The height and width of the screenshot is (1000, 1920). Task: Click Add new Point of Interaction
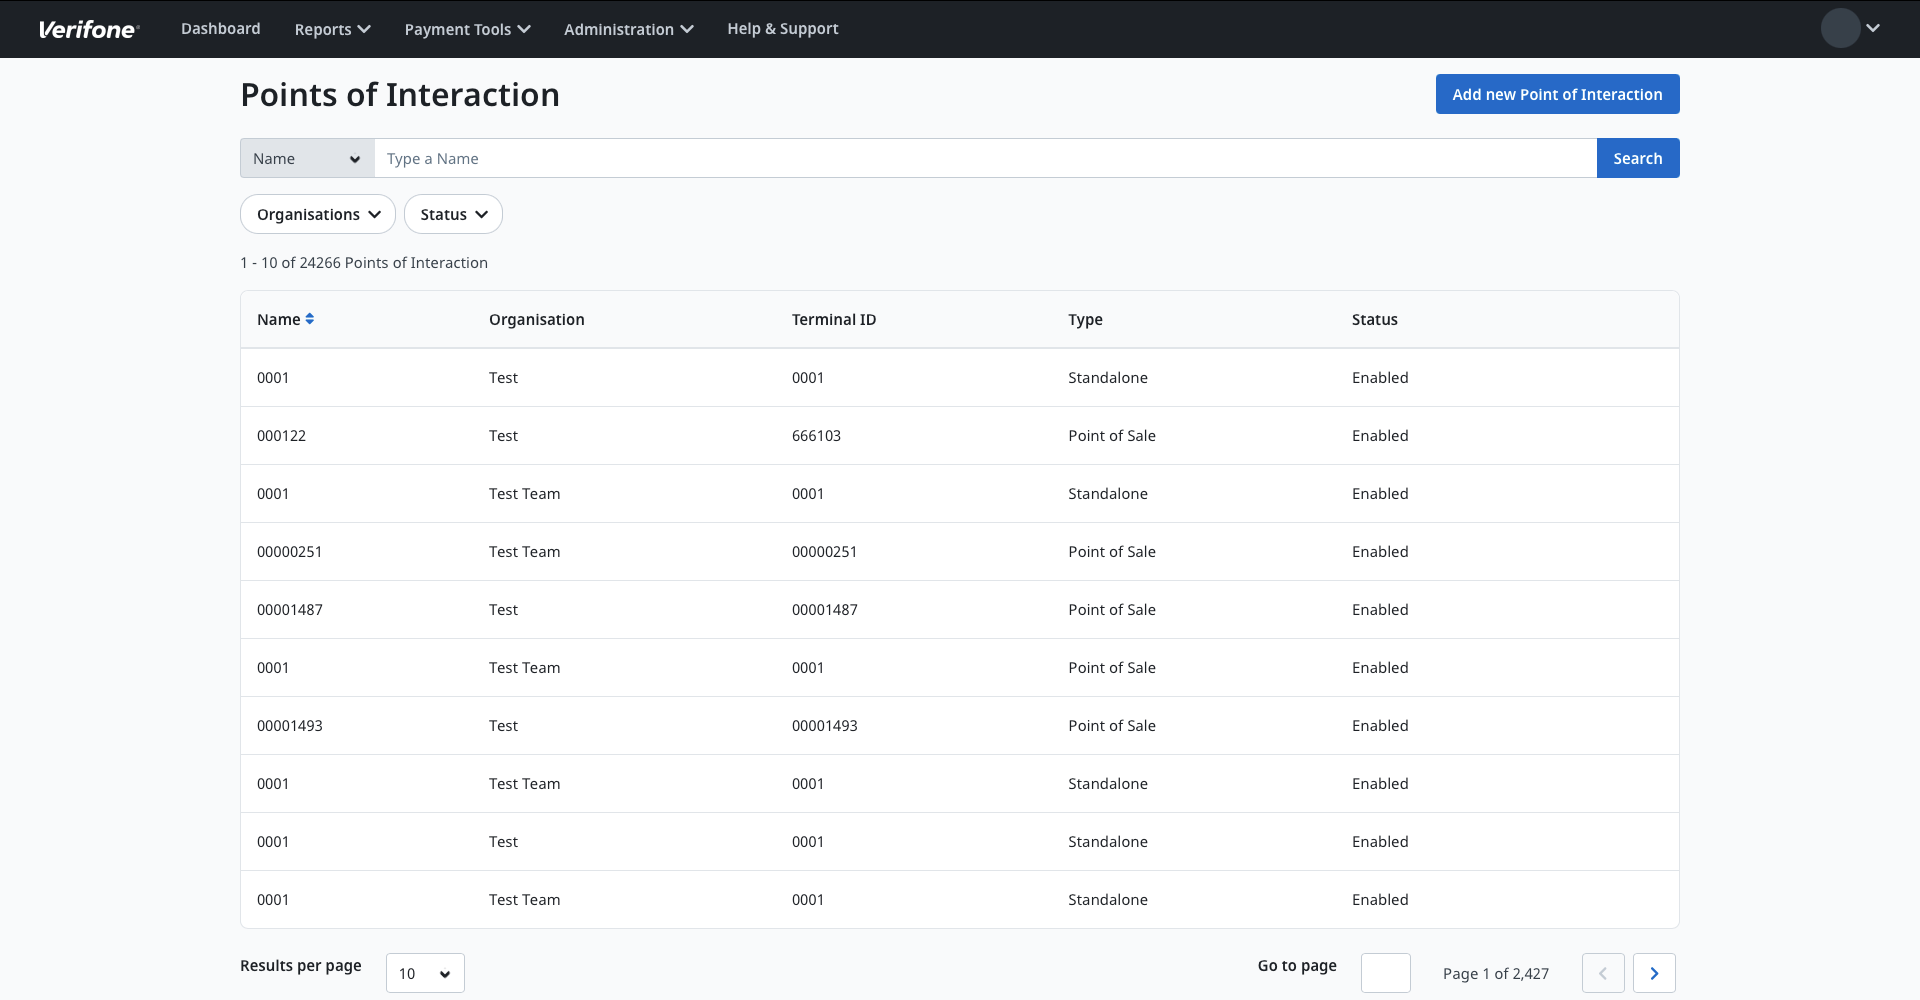[x=1557, y=94]
